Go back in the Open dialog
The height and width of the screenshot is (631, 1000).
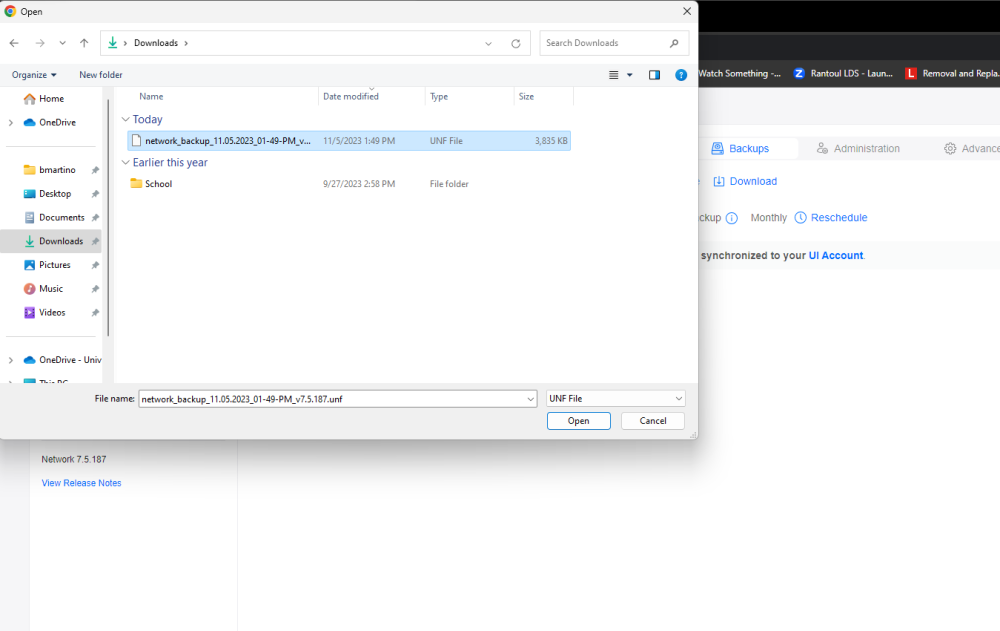pyautogui.click(x=14, y=43)
